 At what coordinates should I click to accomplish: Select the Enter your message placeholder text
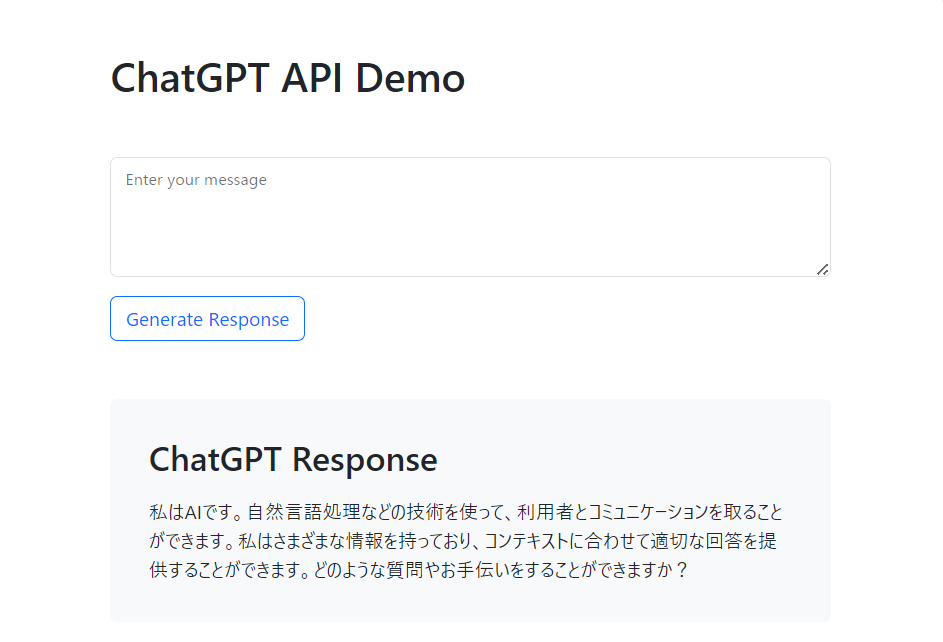point(196,180)
